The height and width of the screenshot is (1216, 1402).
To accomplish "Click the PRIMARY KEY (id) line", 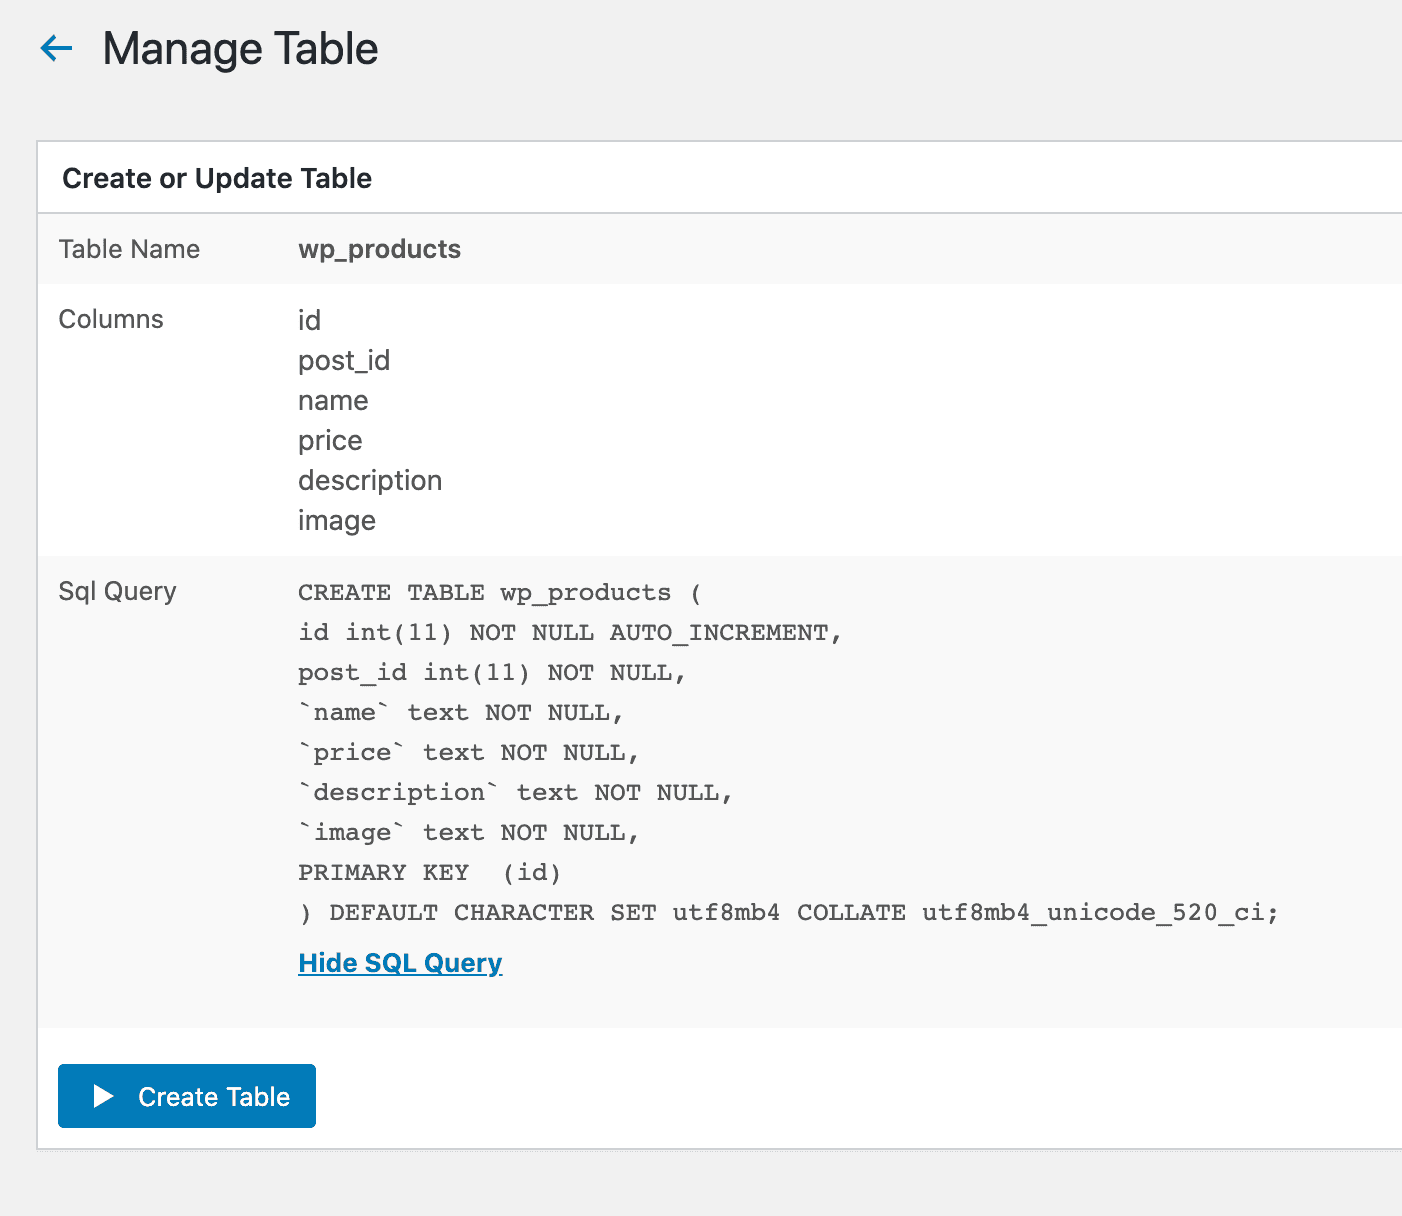I will (x=429, y=872).
